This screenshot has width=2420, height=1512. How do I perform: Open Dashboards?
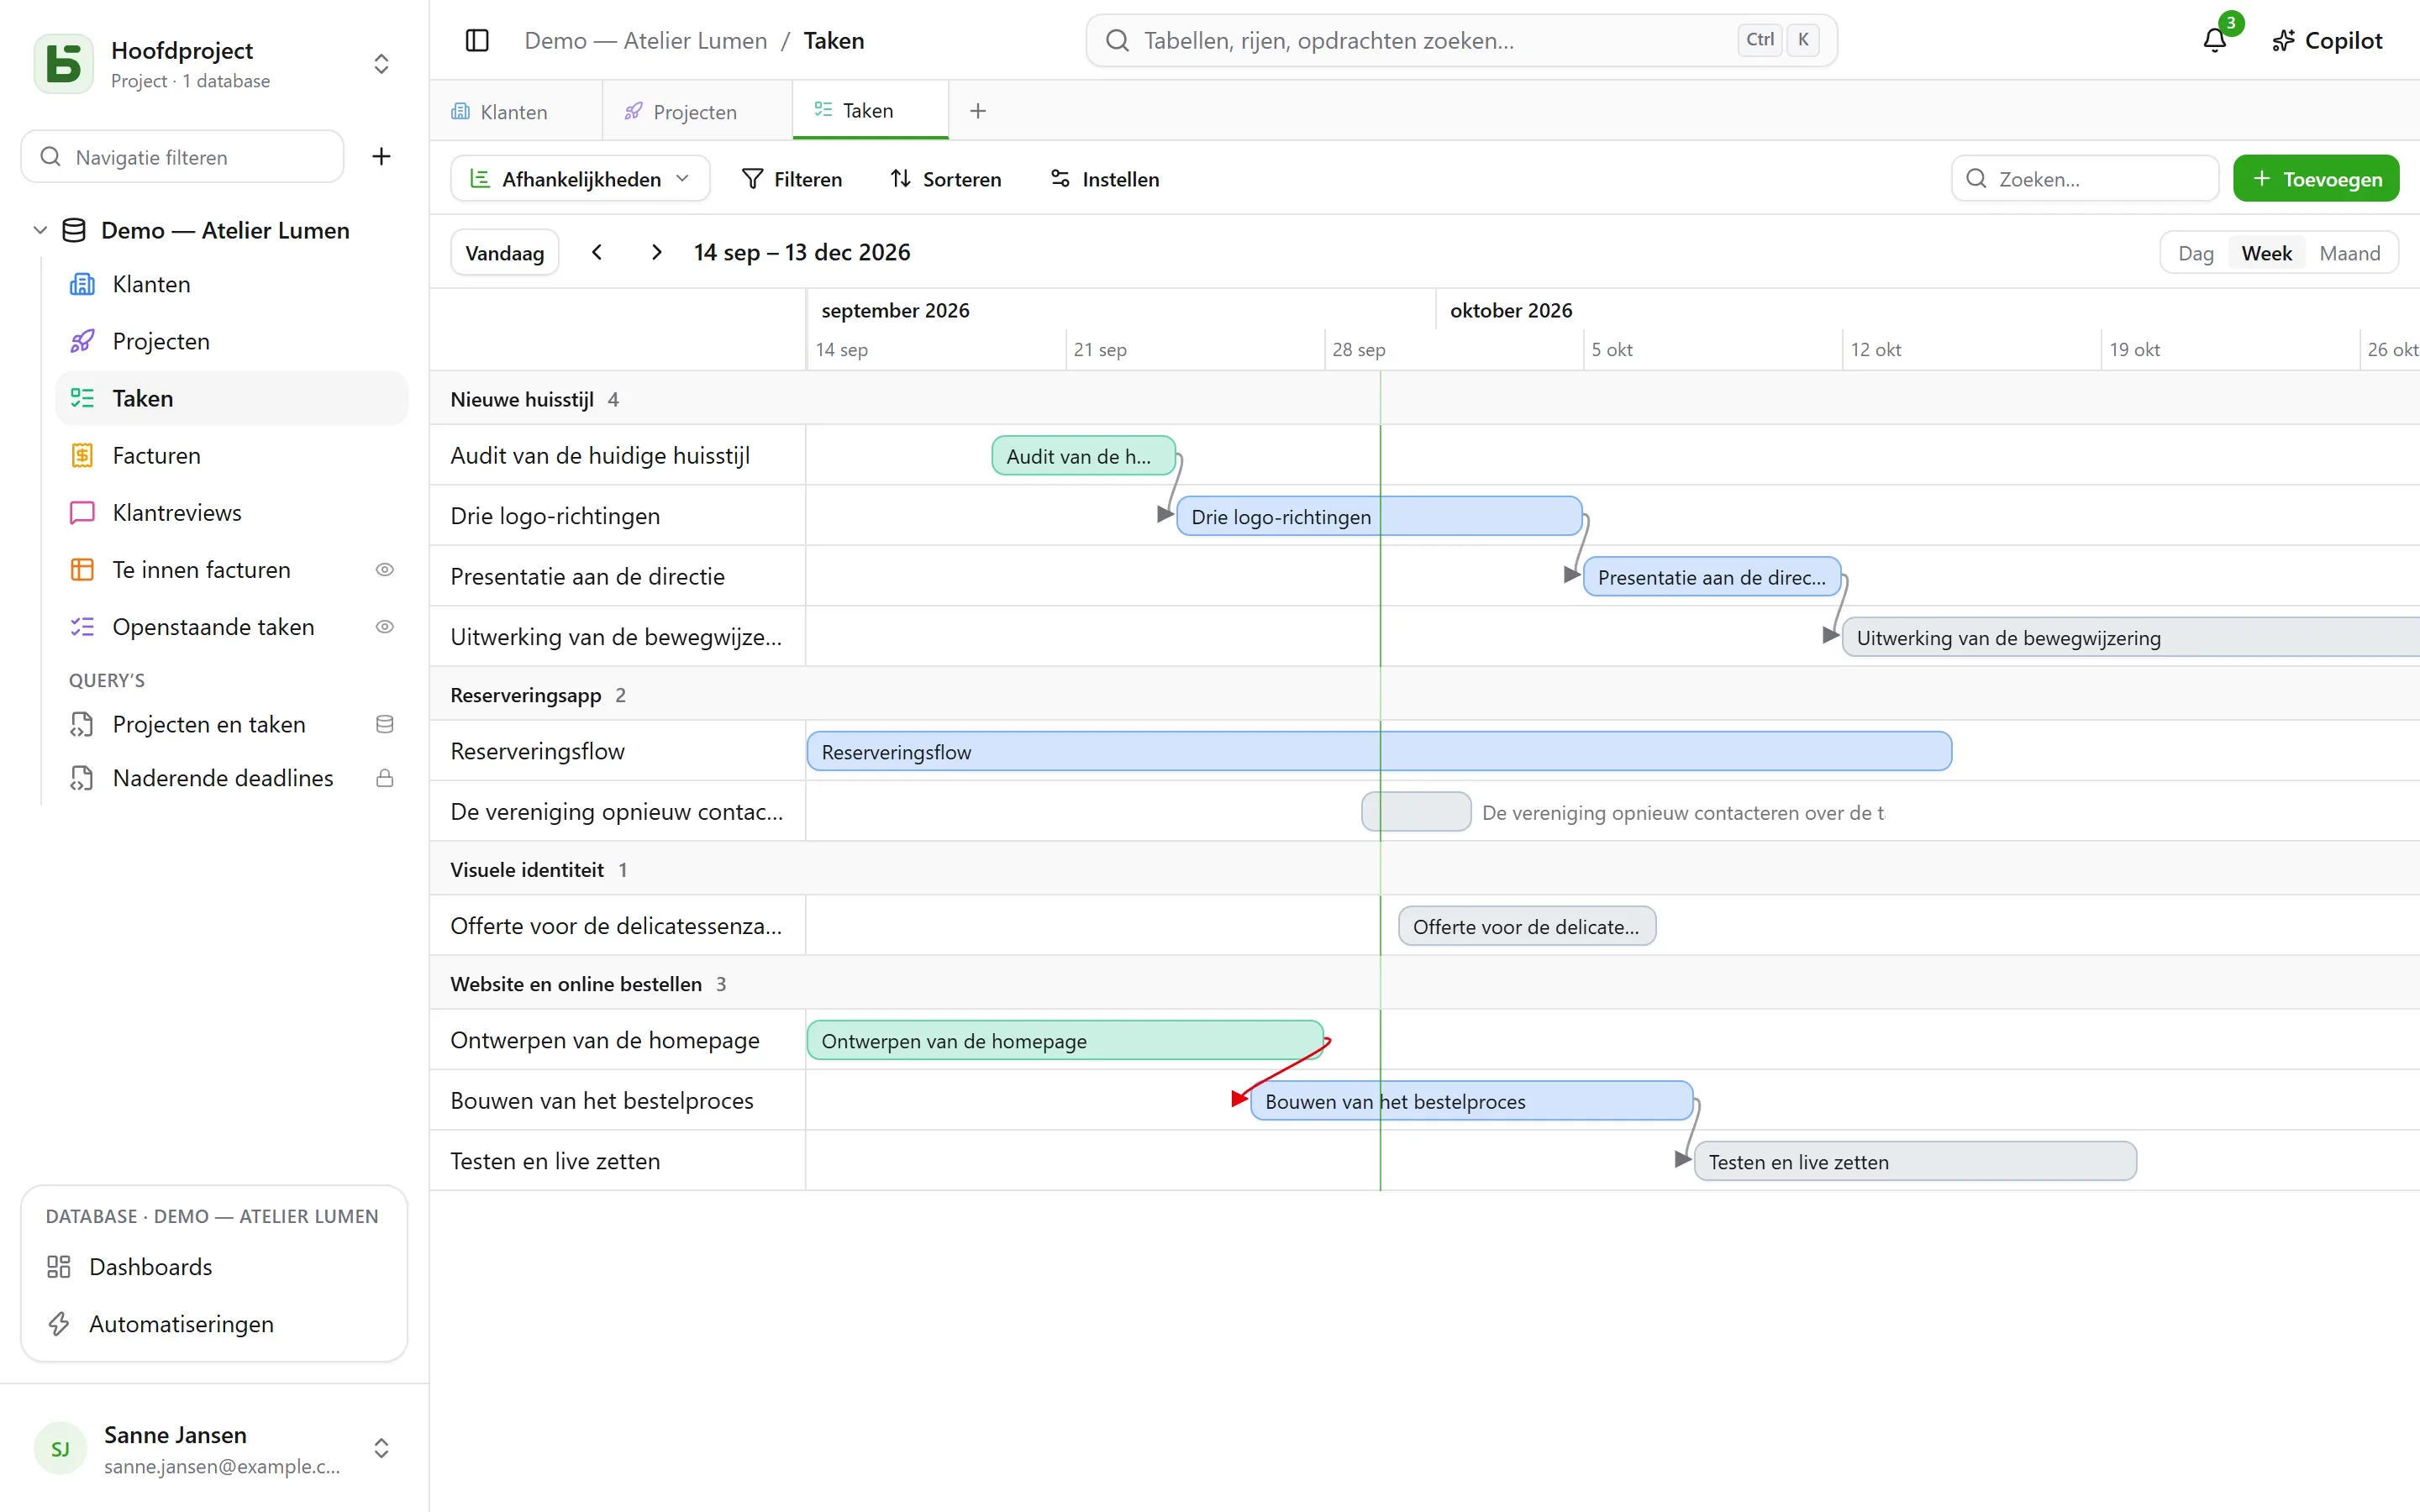pos(214,1267)
